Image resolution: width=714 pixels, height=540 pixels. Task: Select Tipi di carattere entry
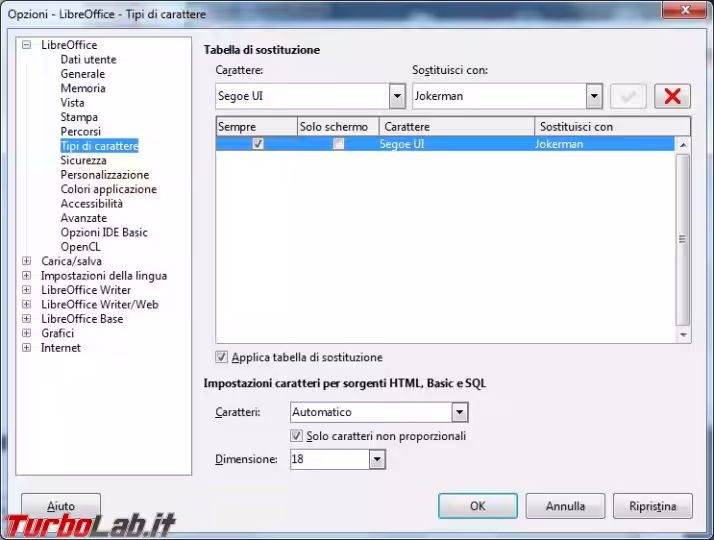tap(99, 146)
